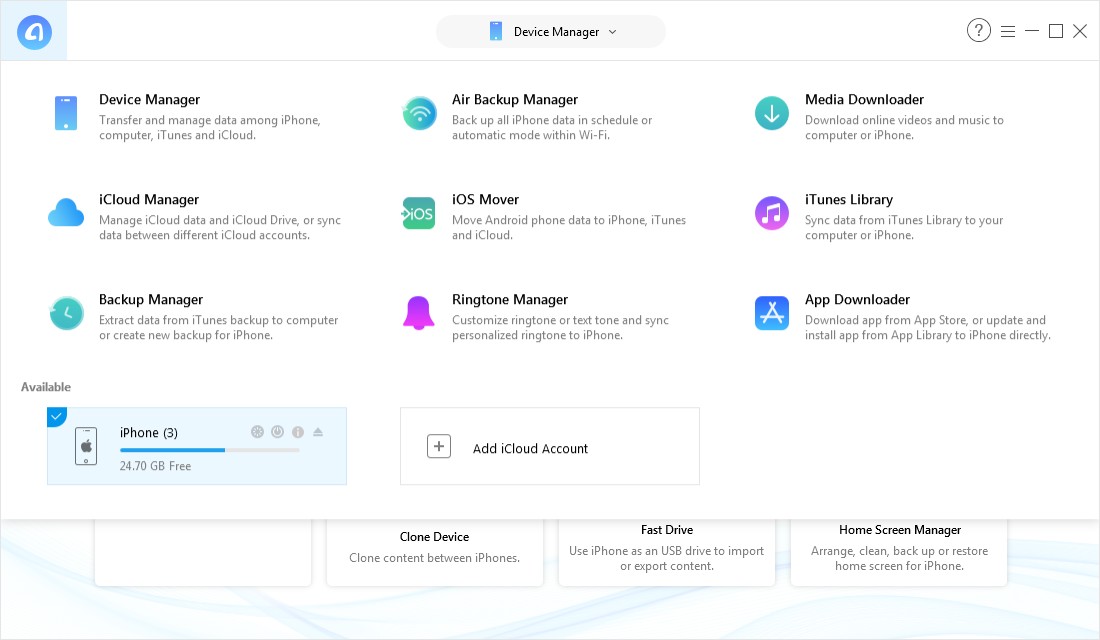The width and height of the screenshot is (1100, 640).
Task: Toggle the iPhone (3) selection checkmark
Action: (56, 416)
